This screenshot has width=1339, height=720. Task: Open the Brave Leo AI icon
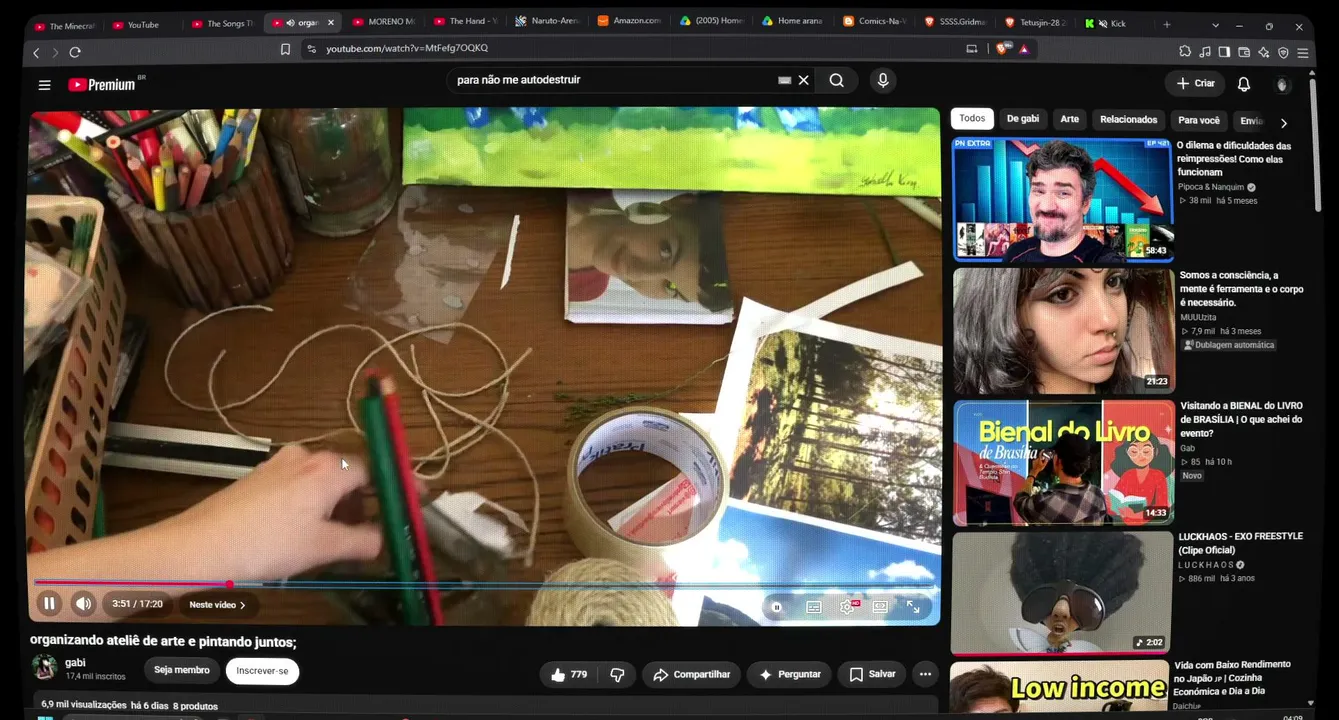(1264, 52)
